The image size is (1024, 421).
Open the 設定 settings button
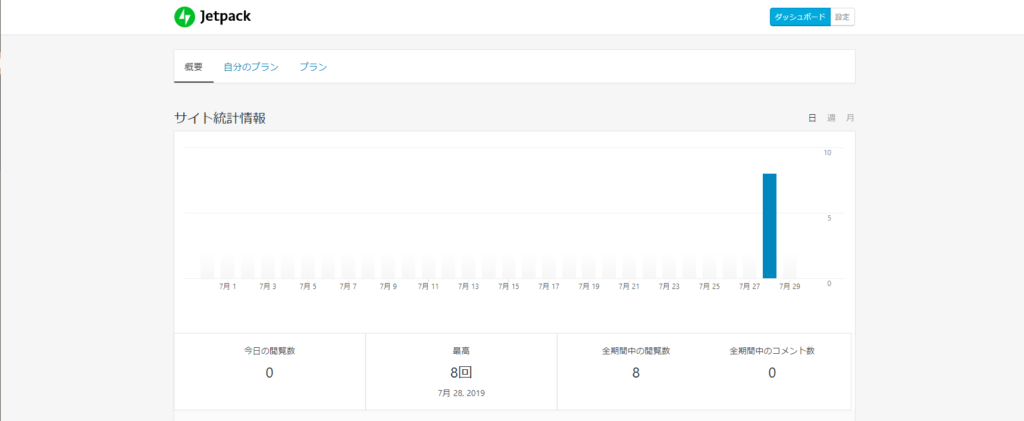point(843,17)
